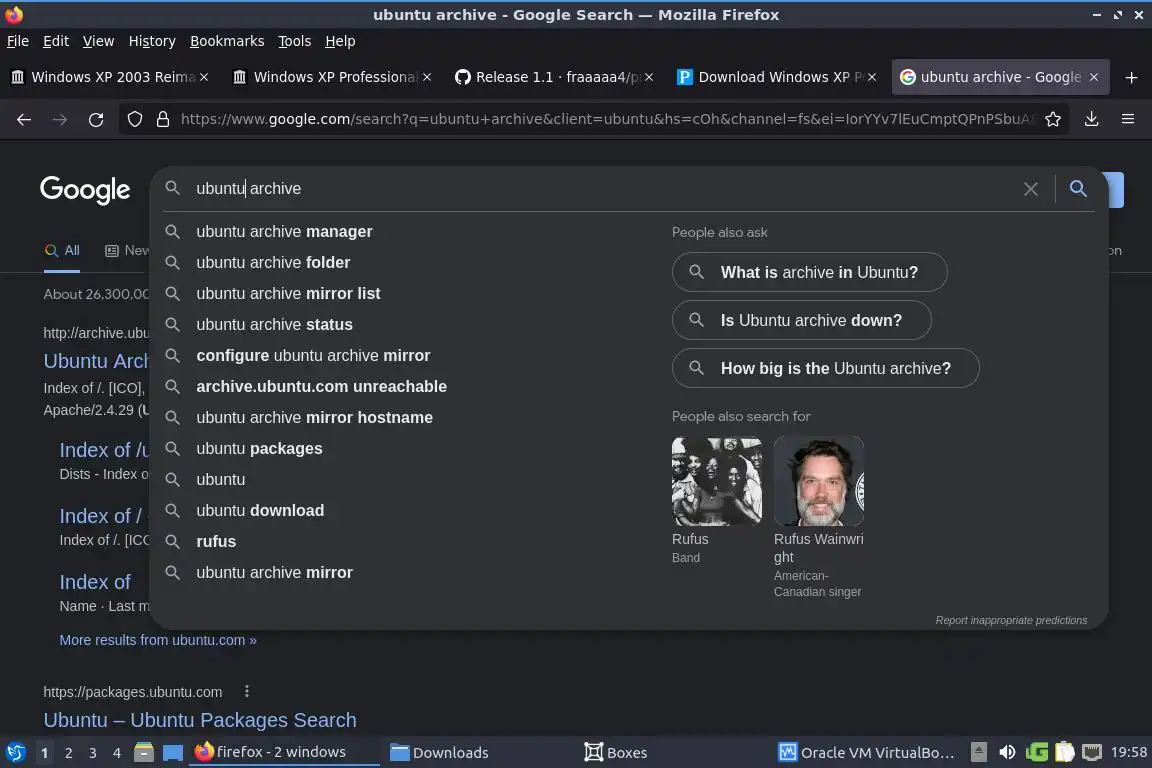Go back using the browser back arrow
The width and height of the screenshot is (1152, 768).
click(24, 119)
